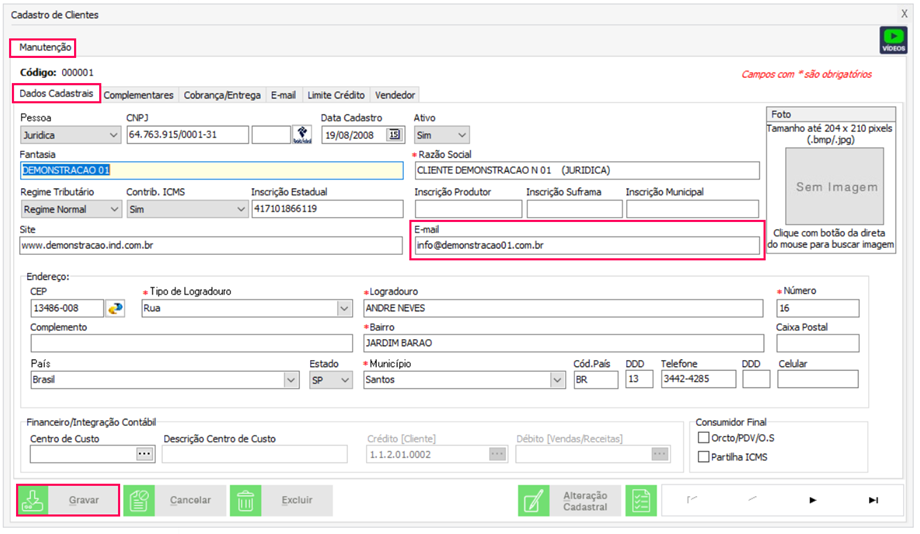Open the Limite Crédito tab
Viewport: 920px width, 534px height.
[x=335, y=95]
